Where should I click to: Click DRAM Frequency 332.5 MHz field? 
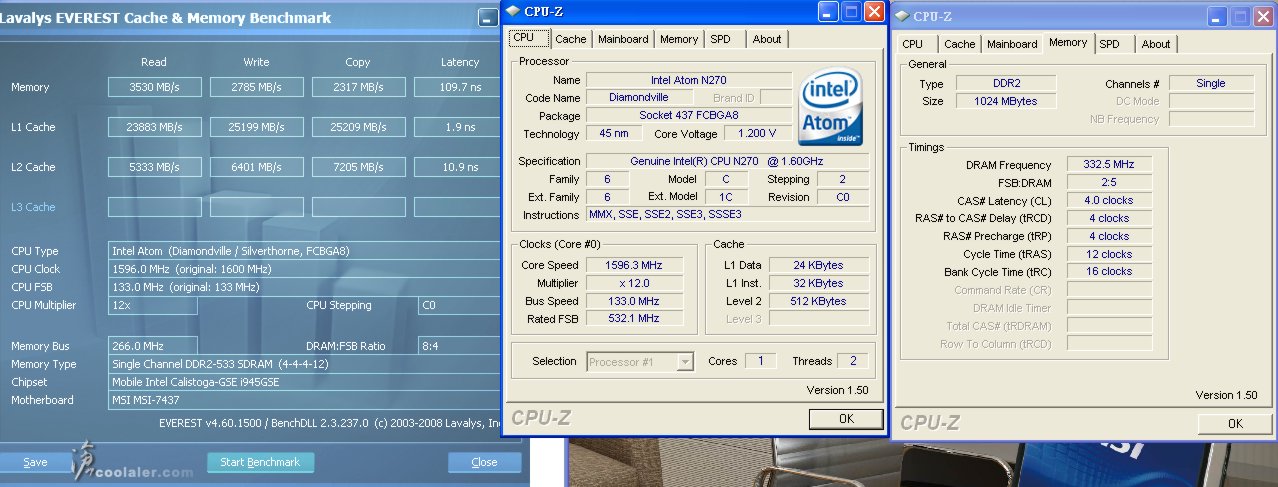1110,165
